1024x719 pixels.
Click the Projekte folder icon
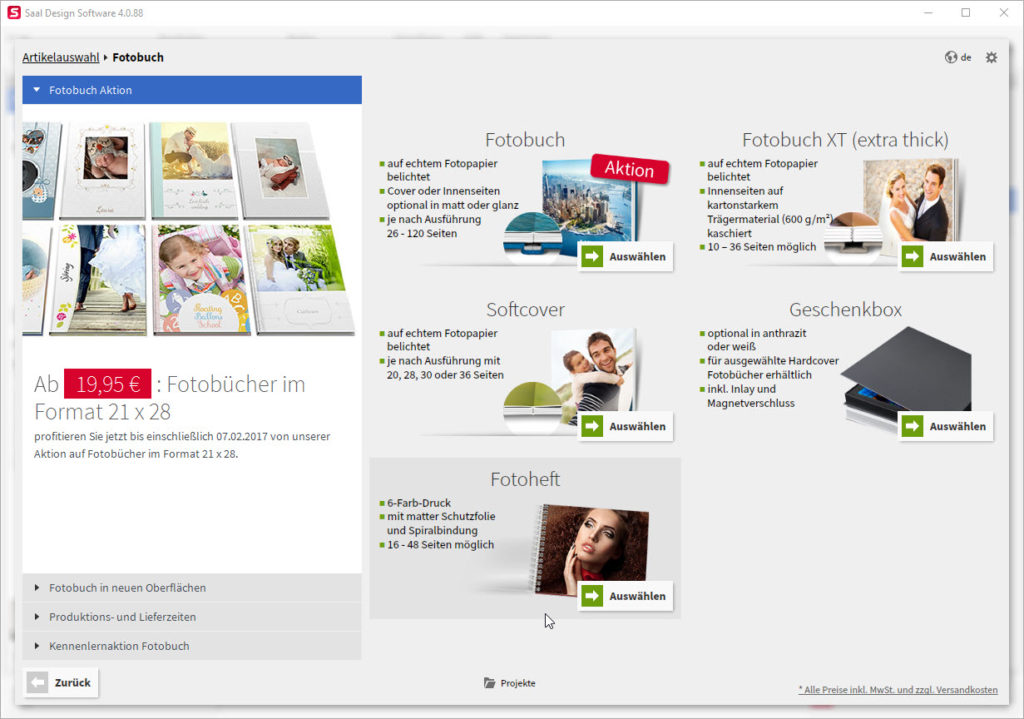click(489, 682)
